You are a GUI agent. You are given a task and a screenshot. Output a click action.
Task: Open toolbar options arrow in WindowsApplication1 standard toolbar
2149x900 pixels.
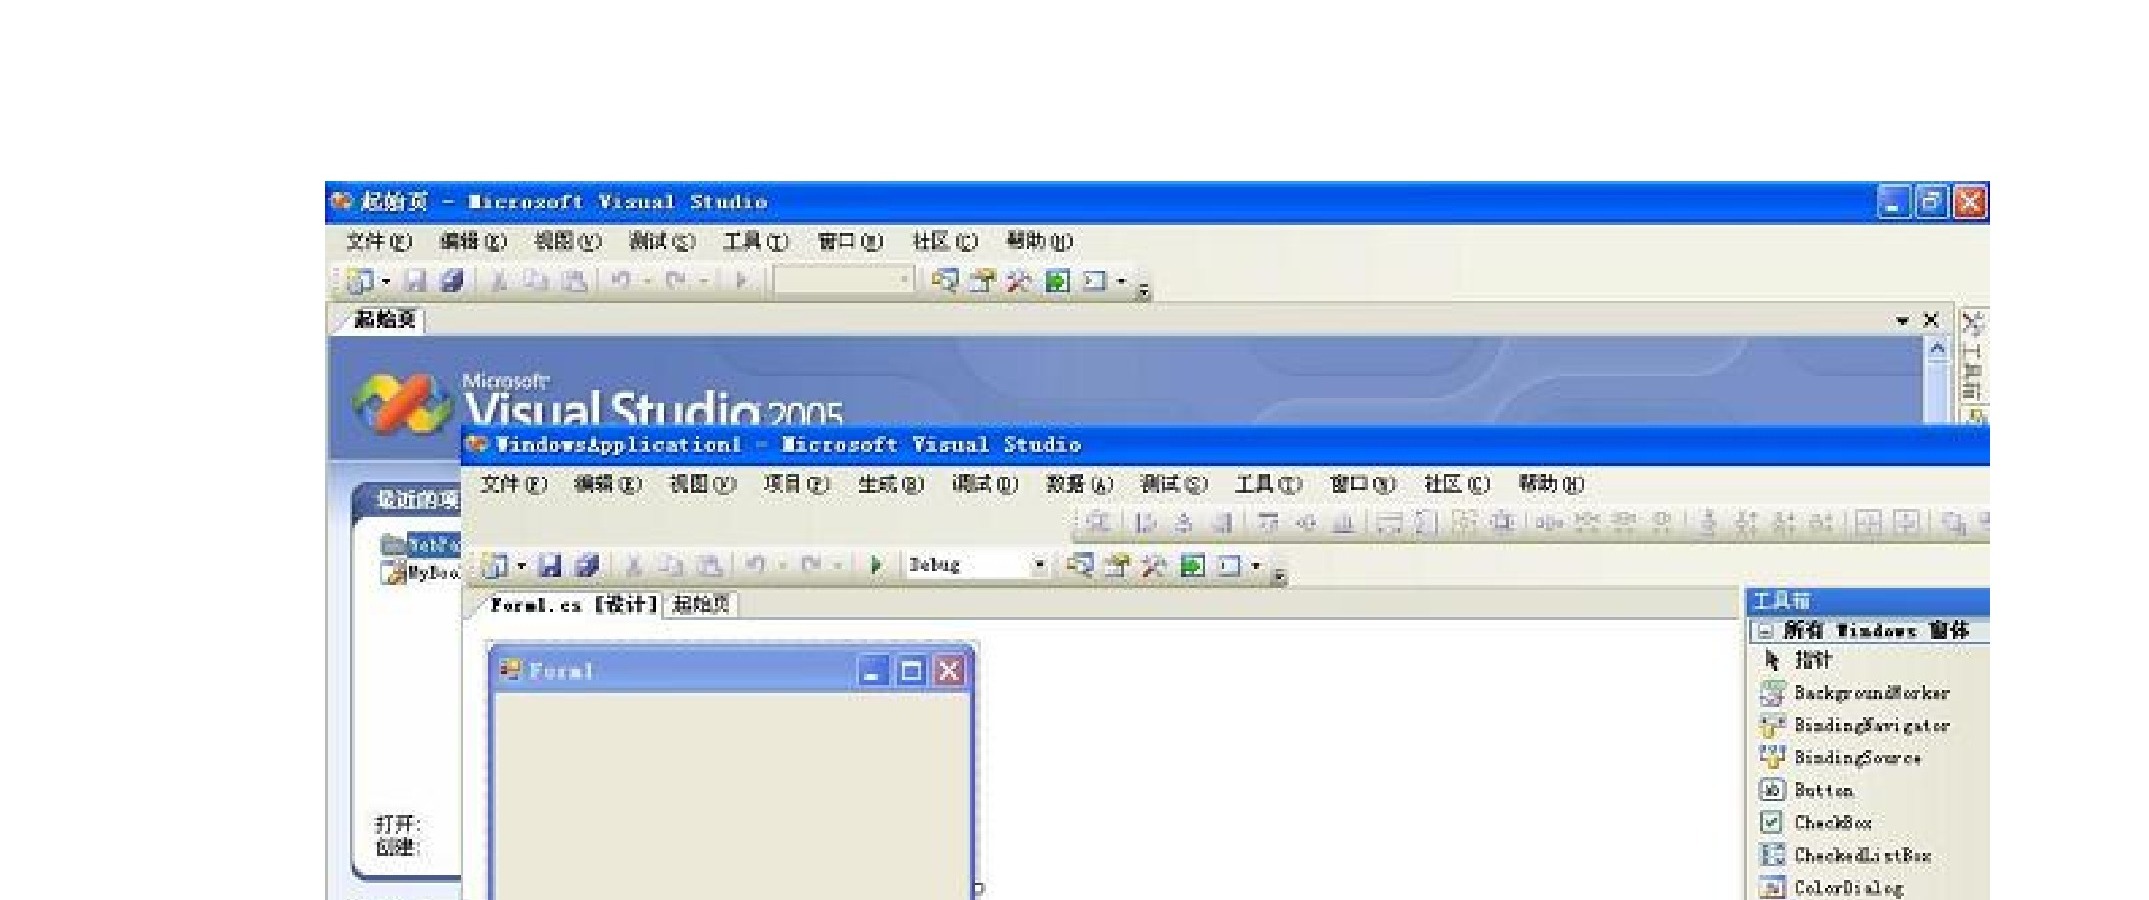[1278, 575]
